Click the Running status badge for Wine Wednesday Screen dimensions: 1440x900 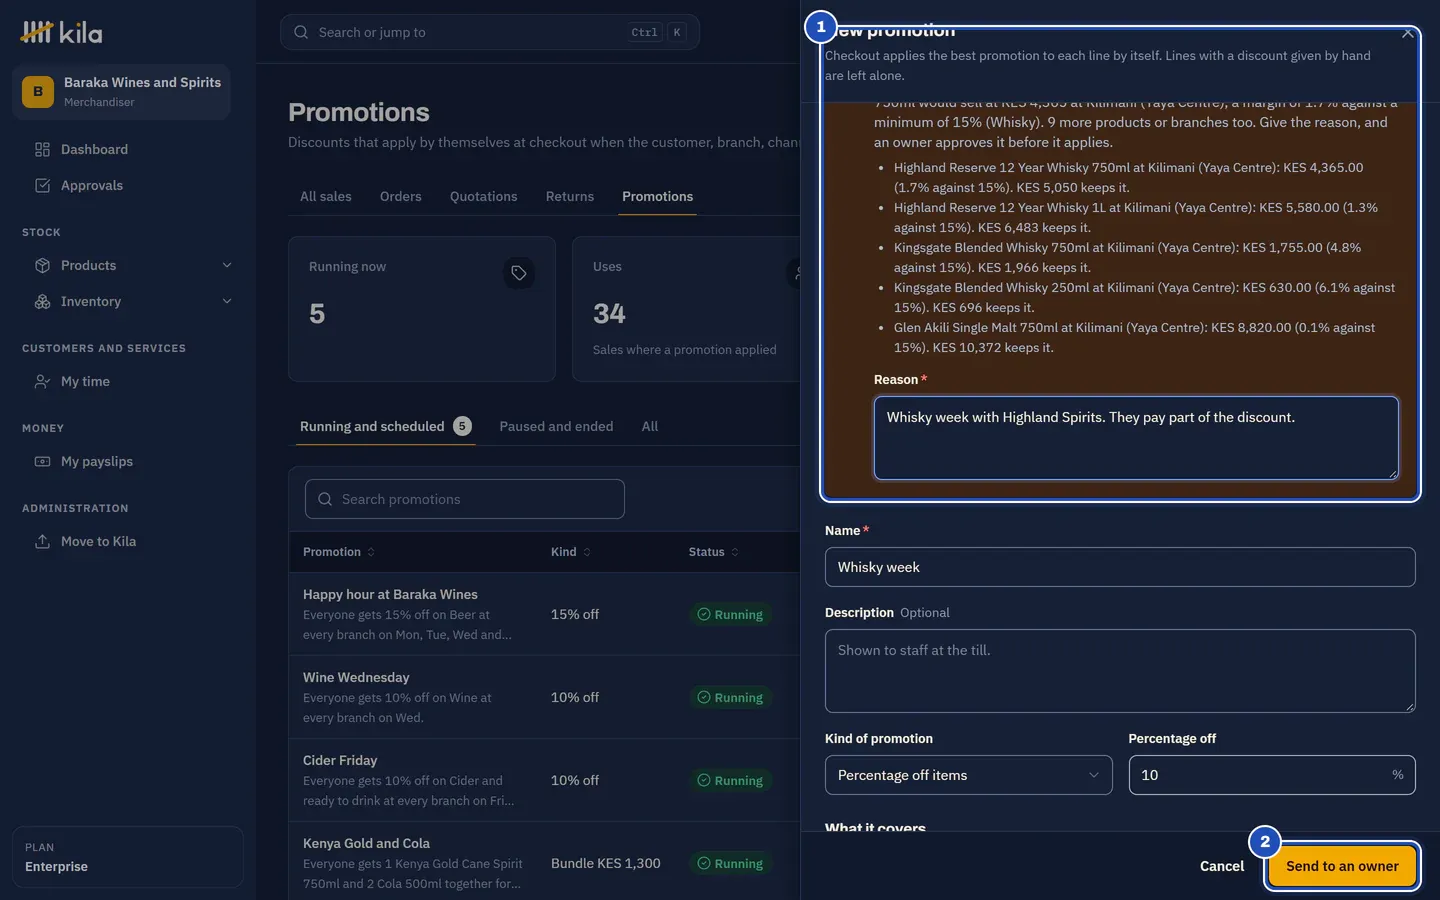click(x=730, y=698)
